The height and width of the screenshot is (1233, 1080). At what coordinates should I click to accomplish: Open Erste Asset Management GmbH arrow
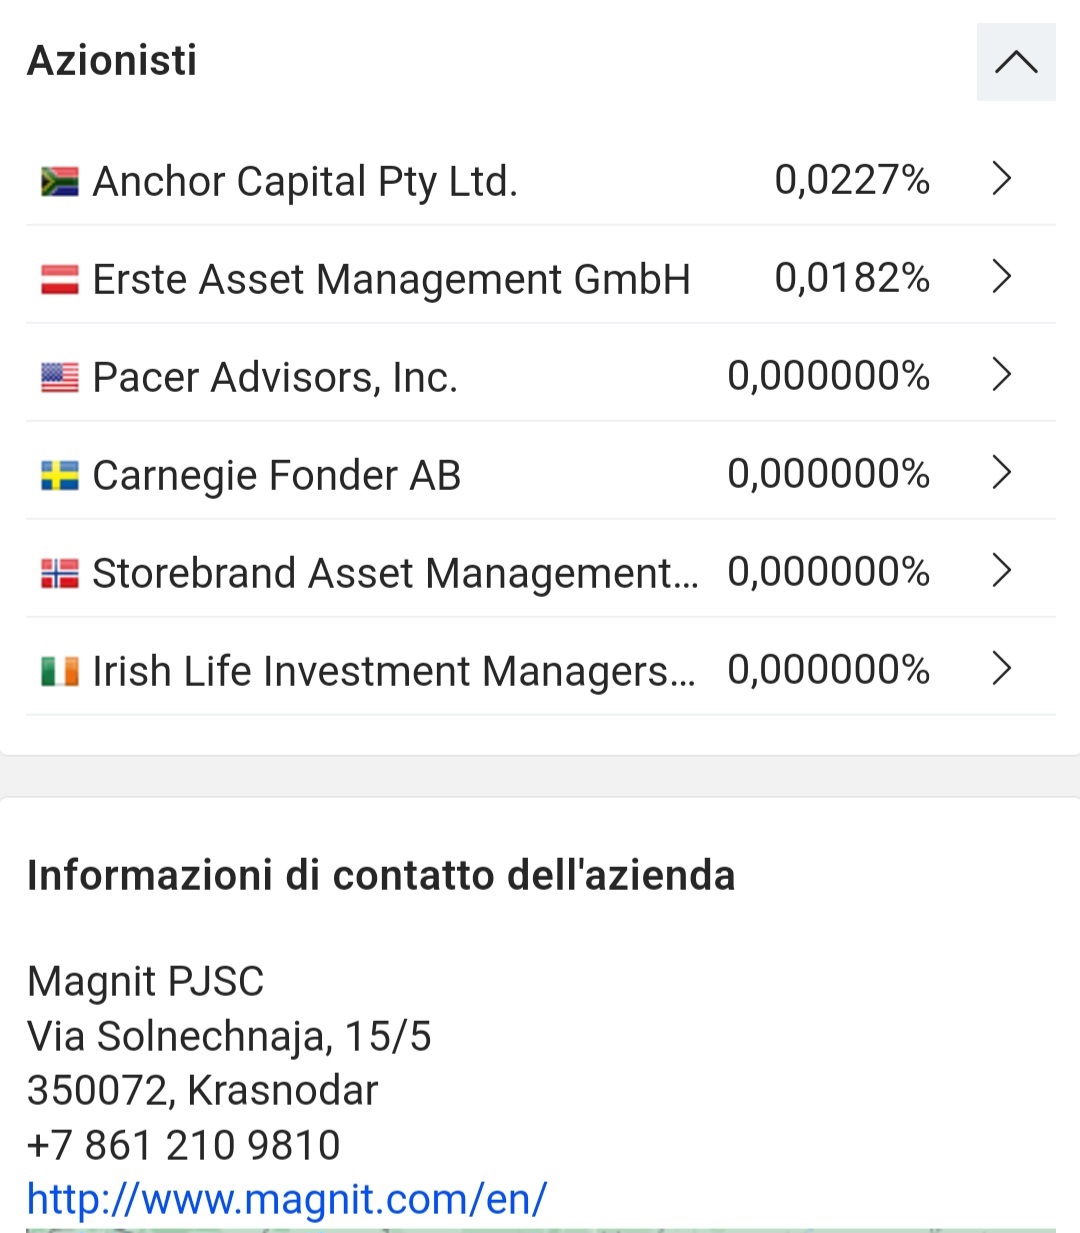pos(1001,277)
